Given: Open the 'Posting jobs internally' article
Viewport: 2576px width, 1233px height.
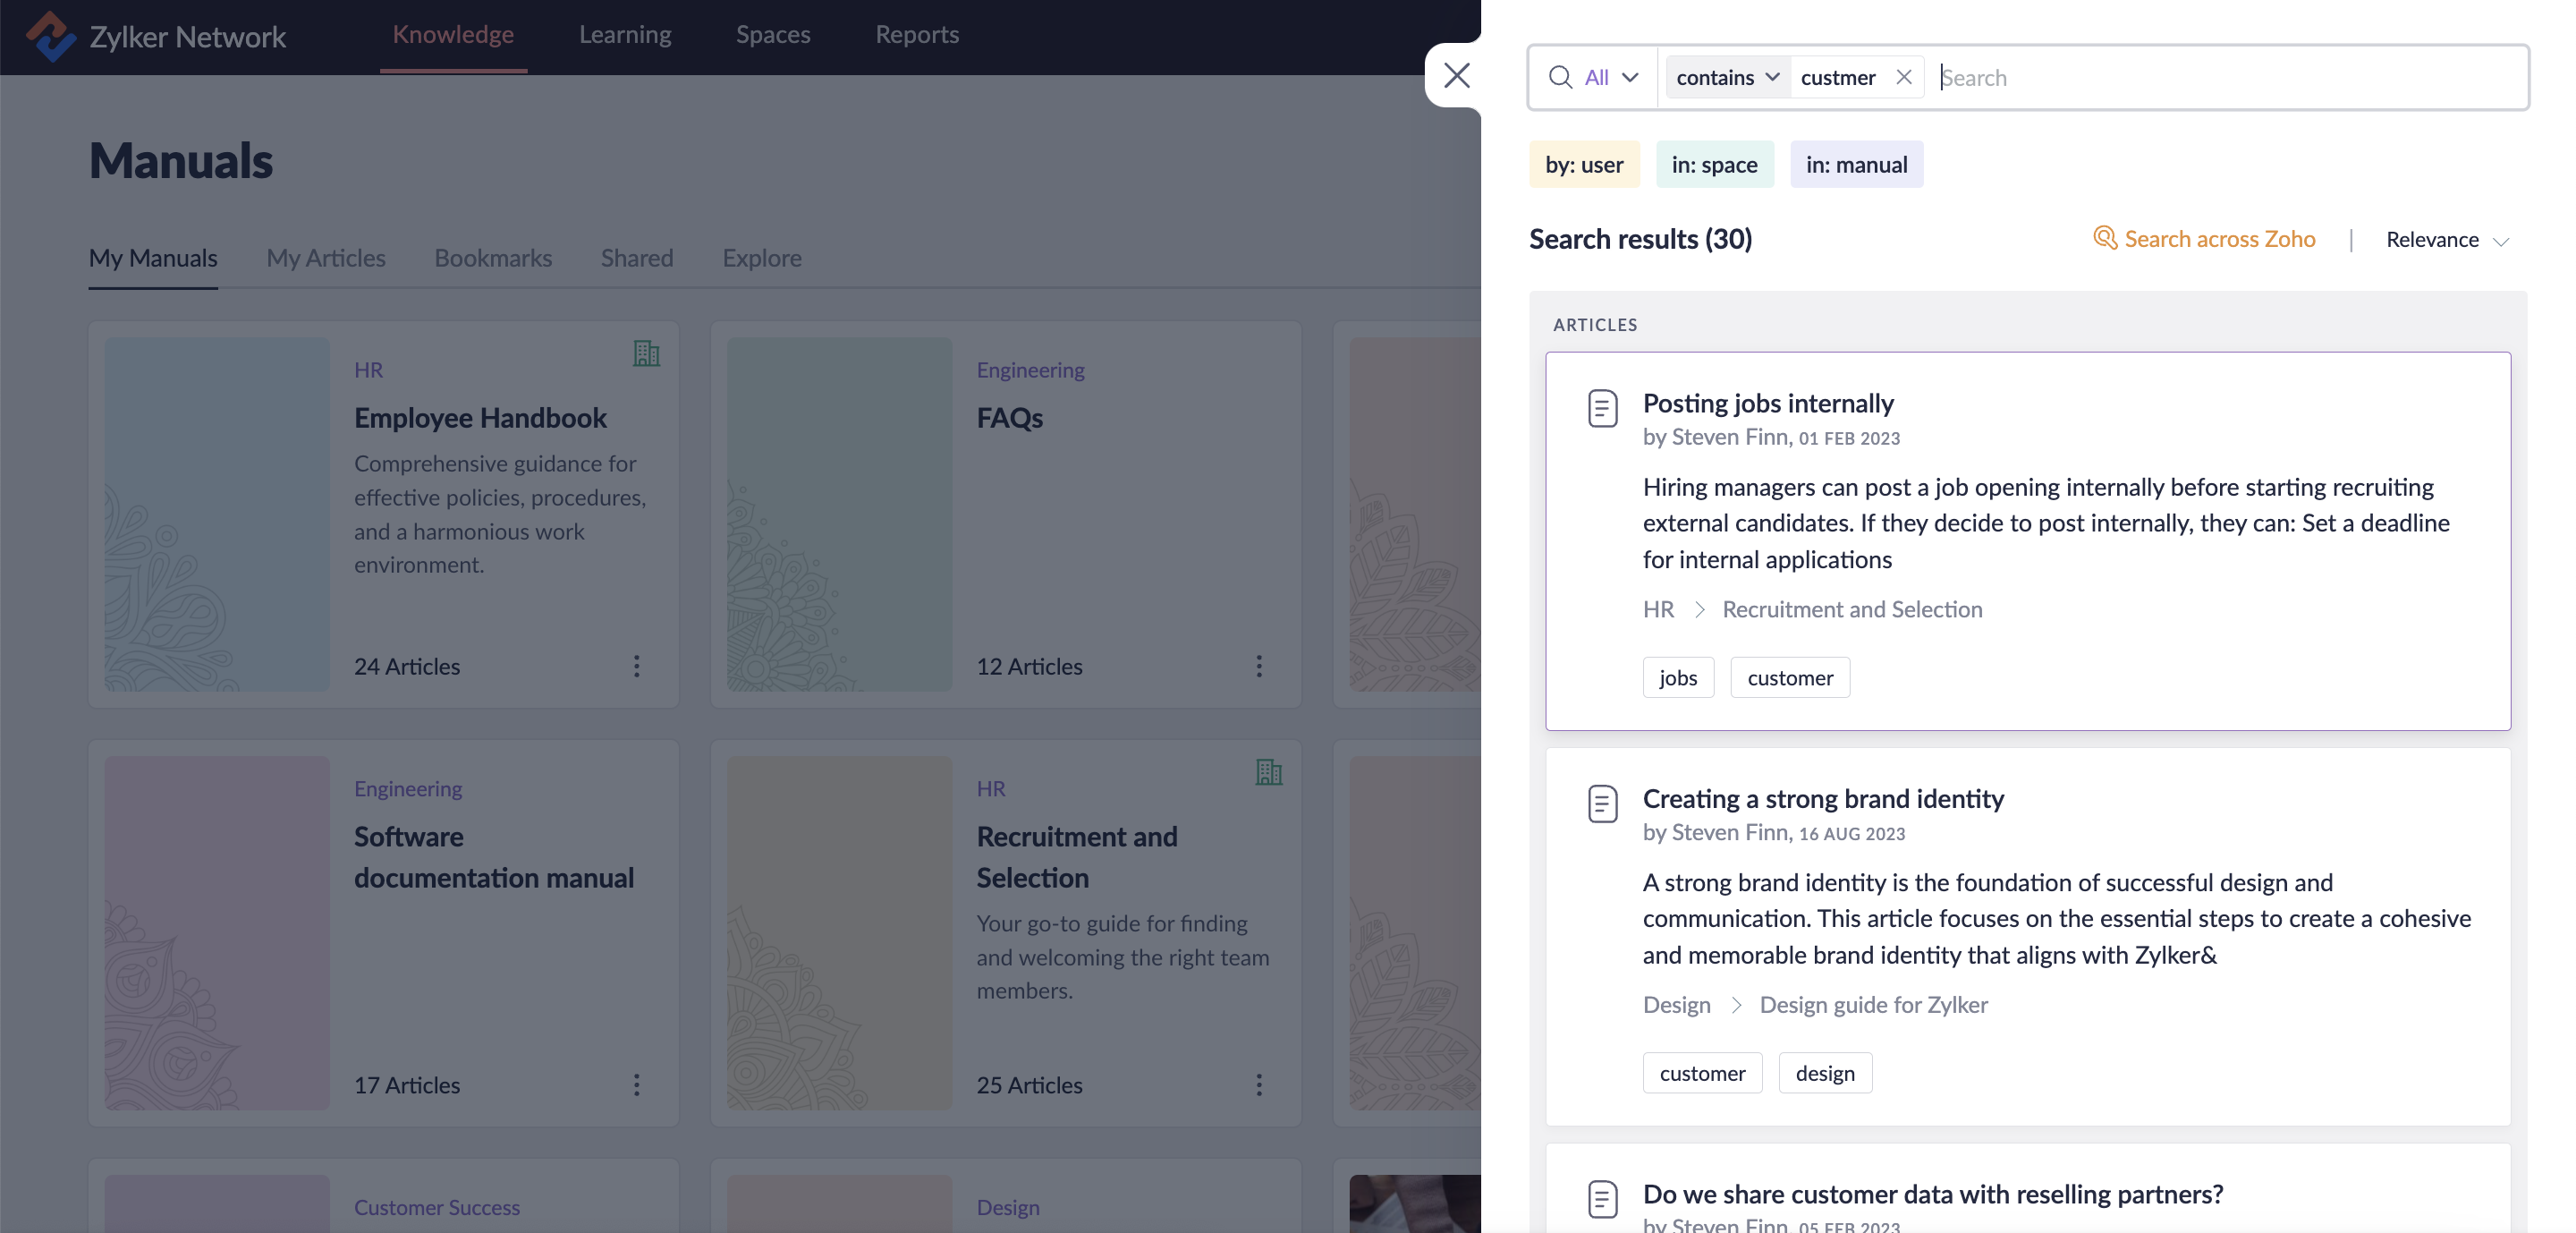Looking at the screenshot, I should (1768, 403).
